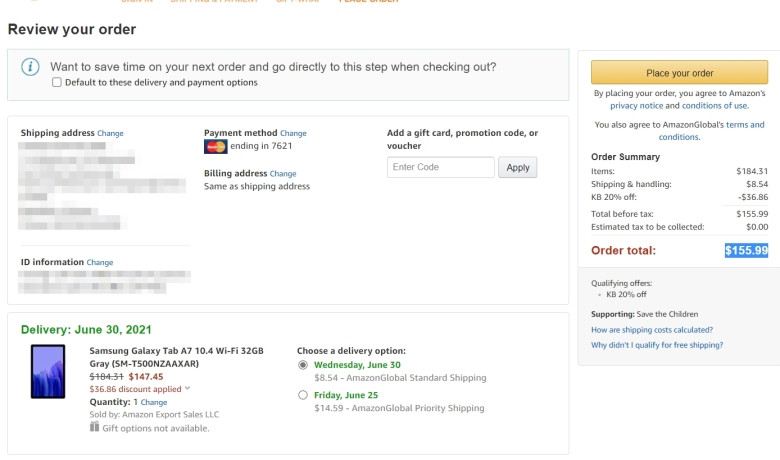Change the item quantity
780x460 pixels.
pyautogui.click(x=154, y=402)
